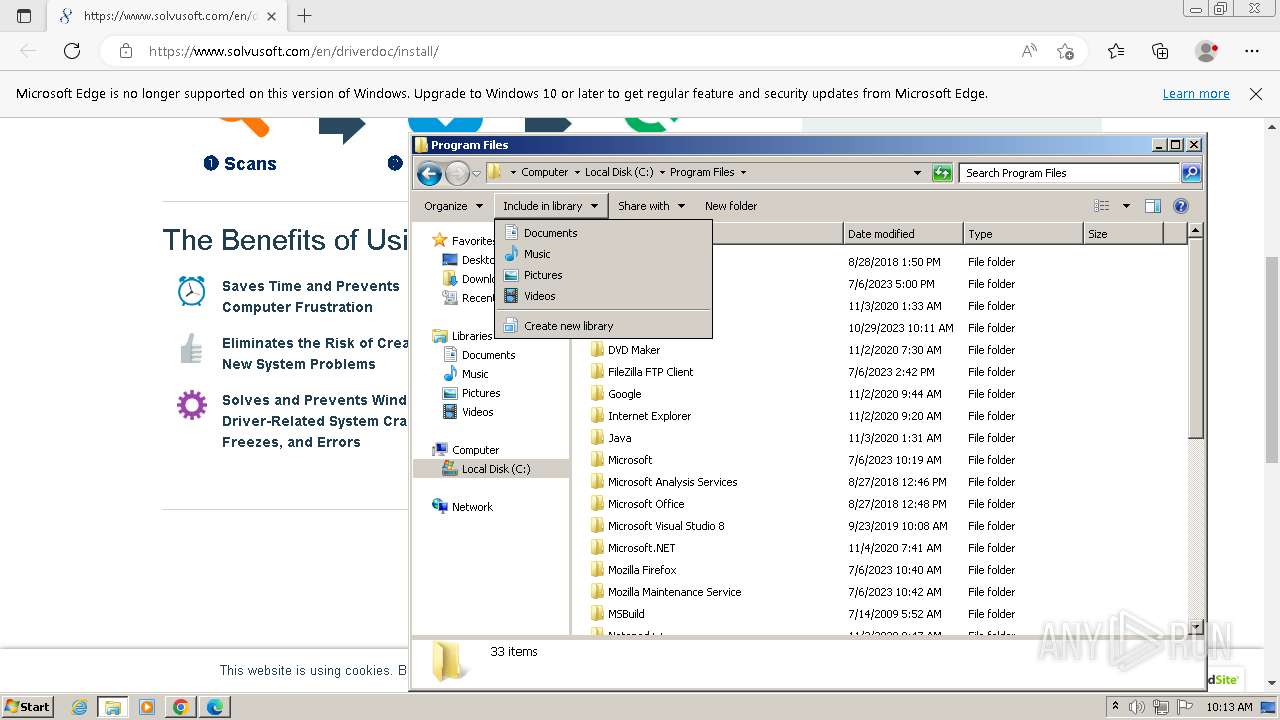This screenshot has height=720, width=1280.
Task: Add this page to Edge favorites
Action: pyautogui.click(x=1066, y=51)
